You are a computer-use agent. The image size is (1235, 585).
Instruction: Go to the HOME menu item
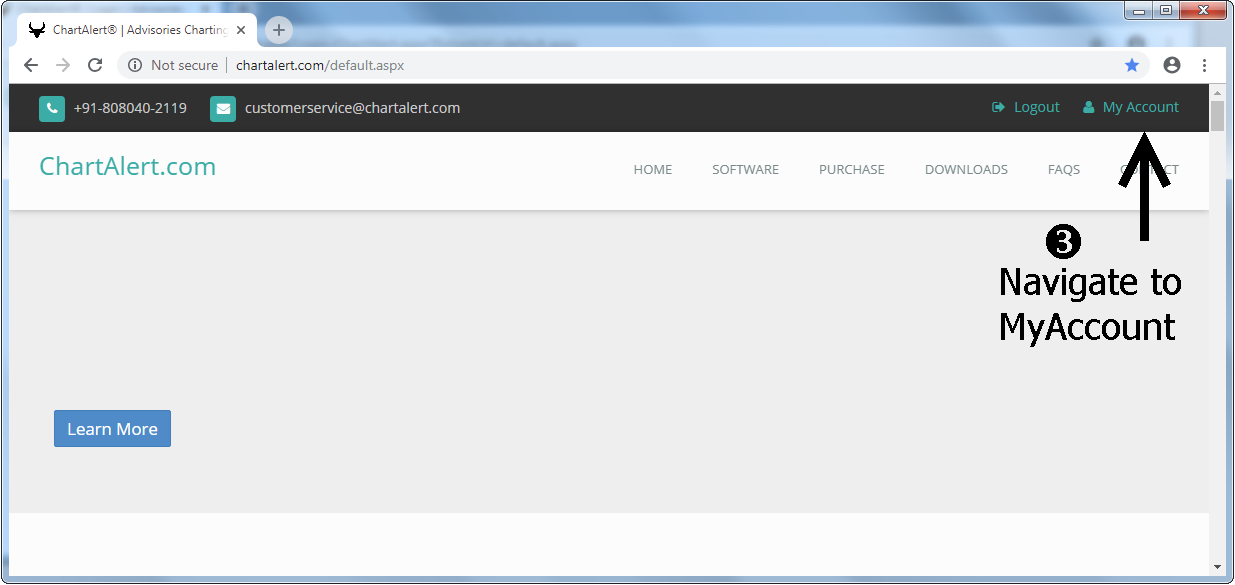click(653, 169)
